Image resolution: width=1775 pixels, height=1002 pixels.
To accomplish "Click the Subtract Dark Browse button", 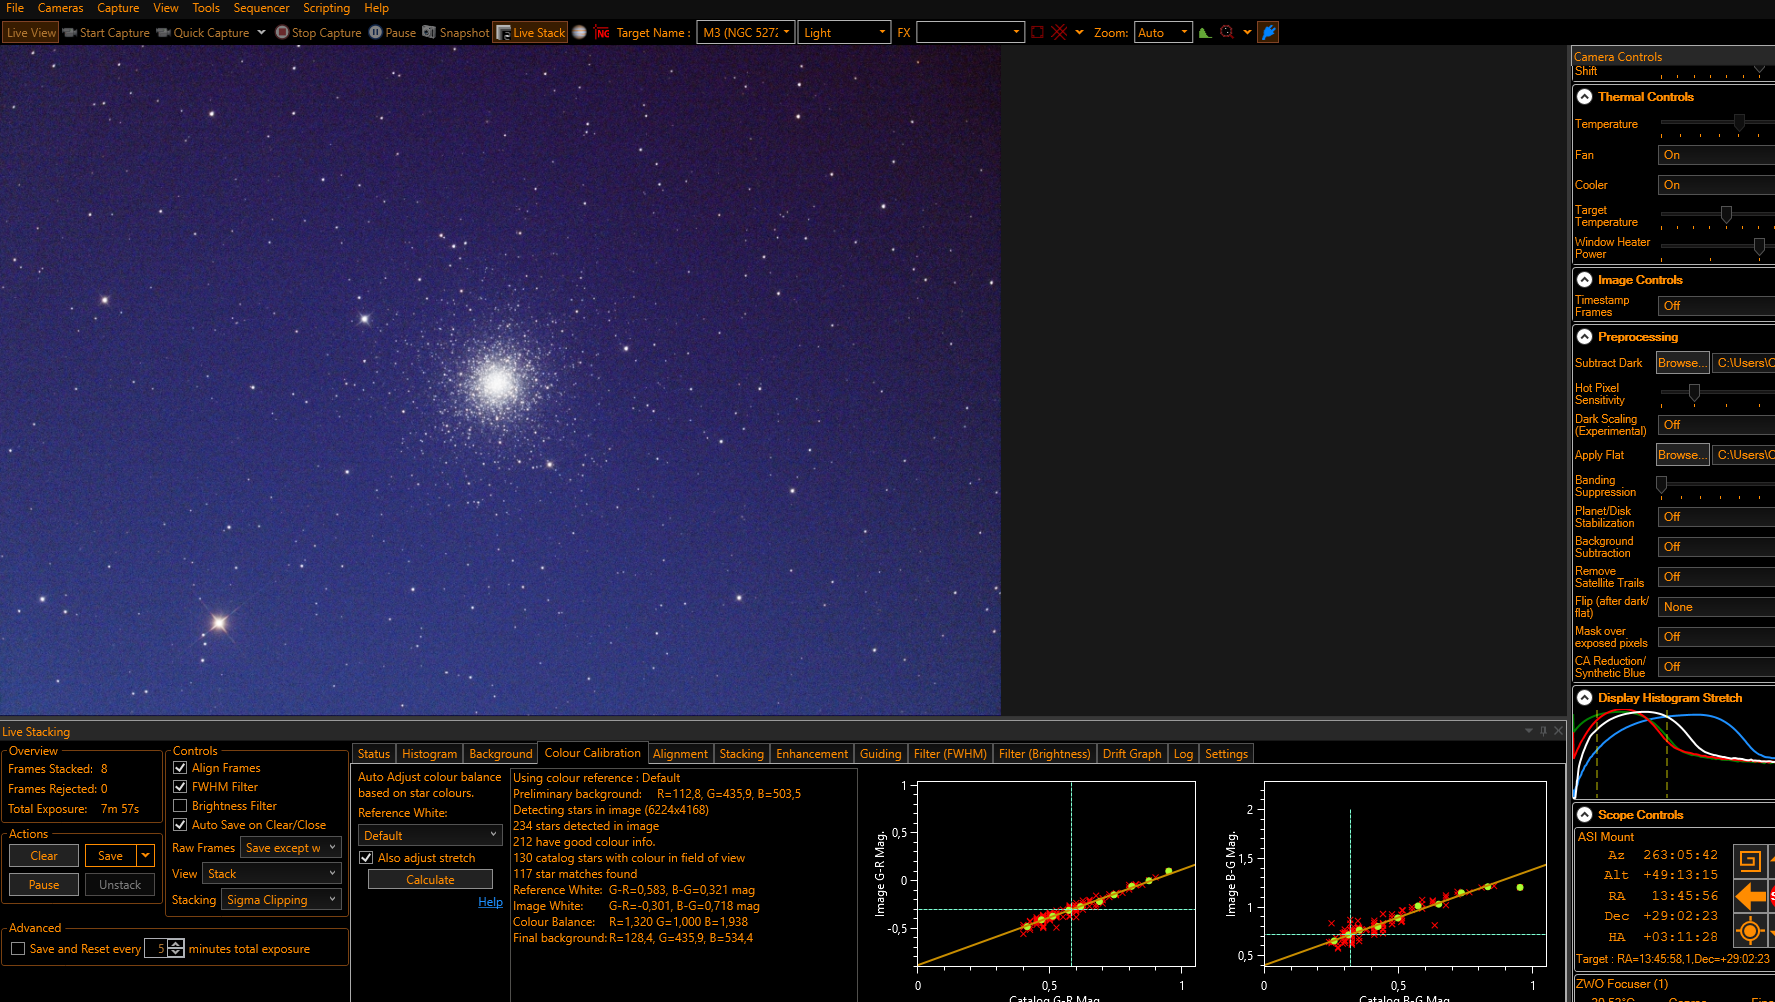I will click(1682, 363).
